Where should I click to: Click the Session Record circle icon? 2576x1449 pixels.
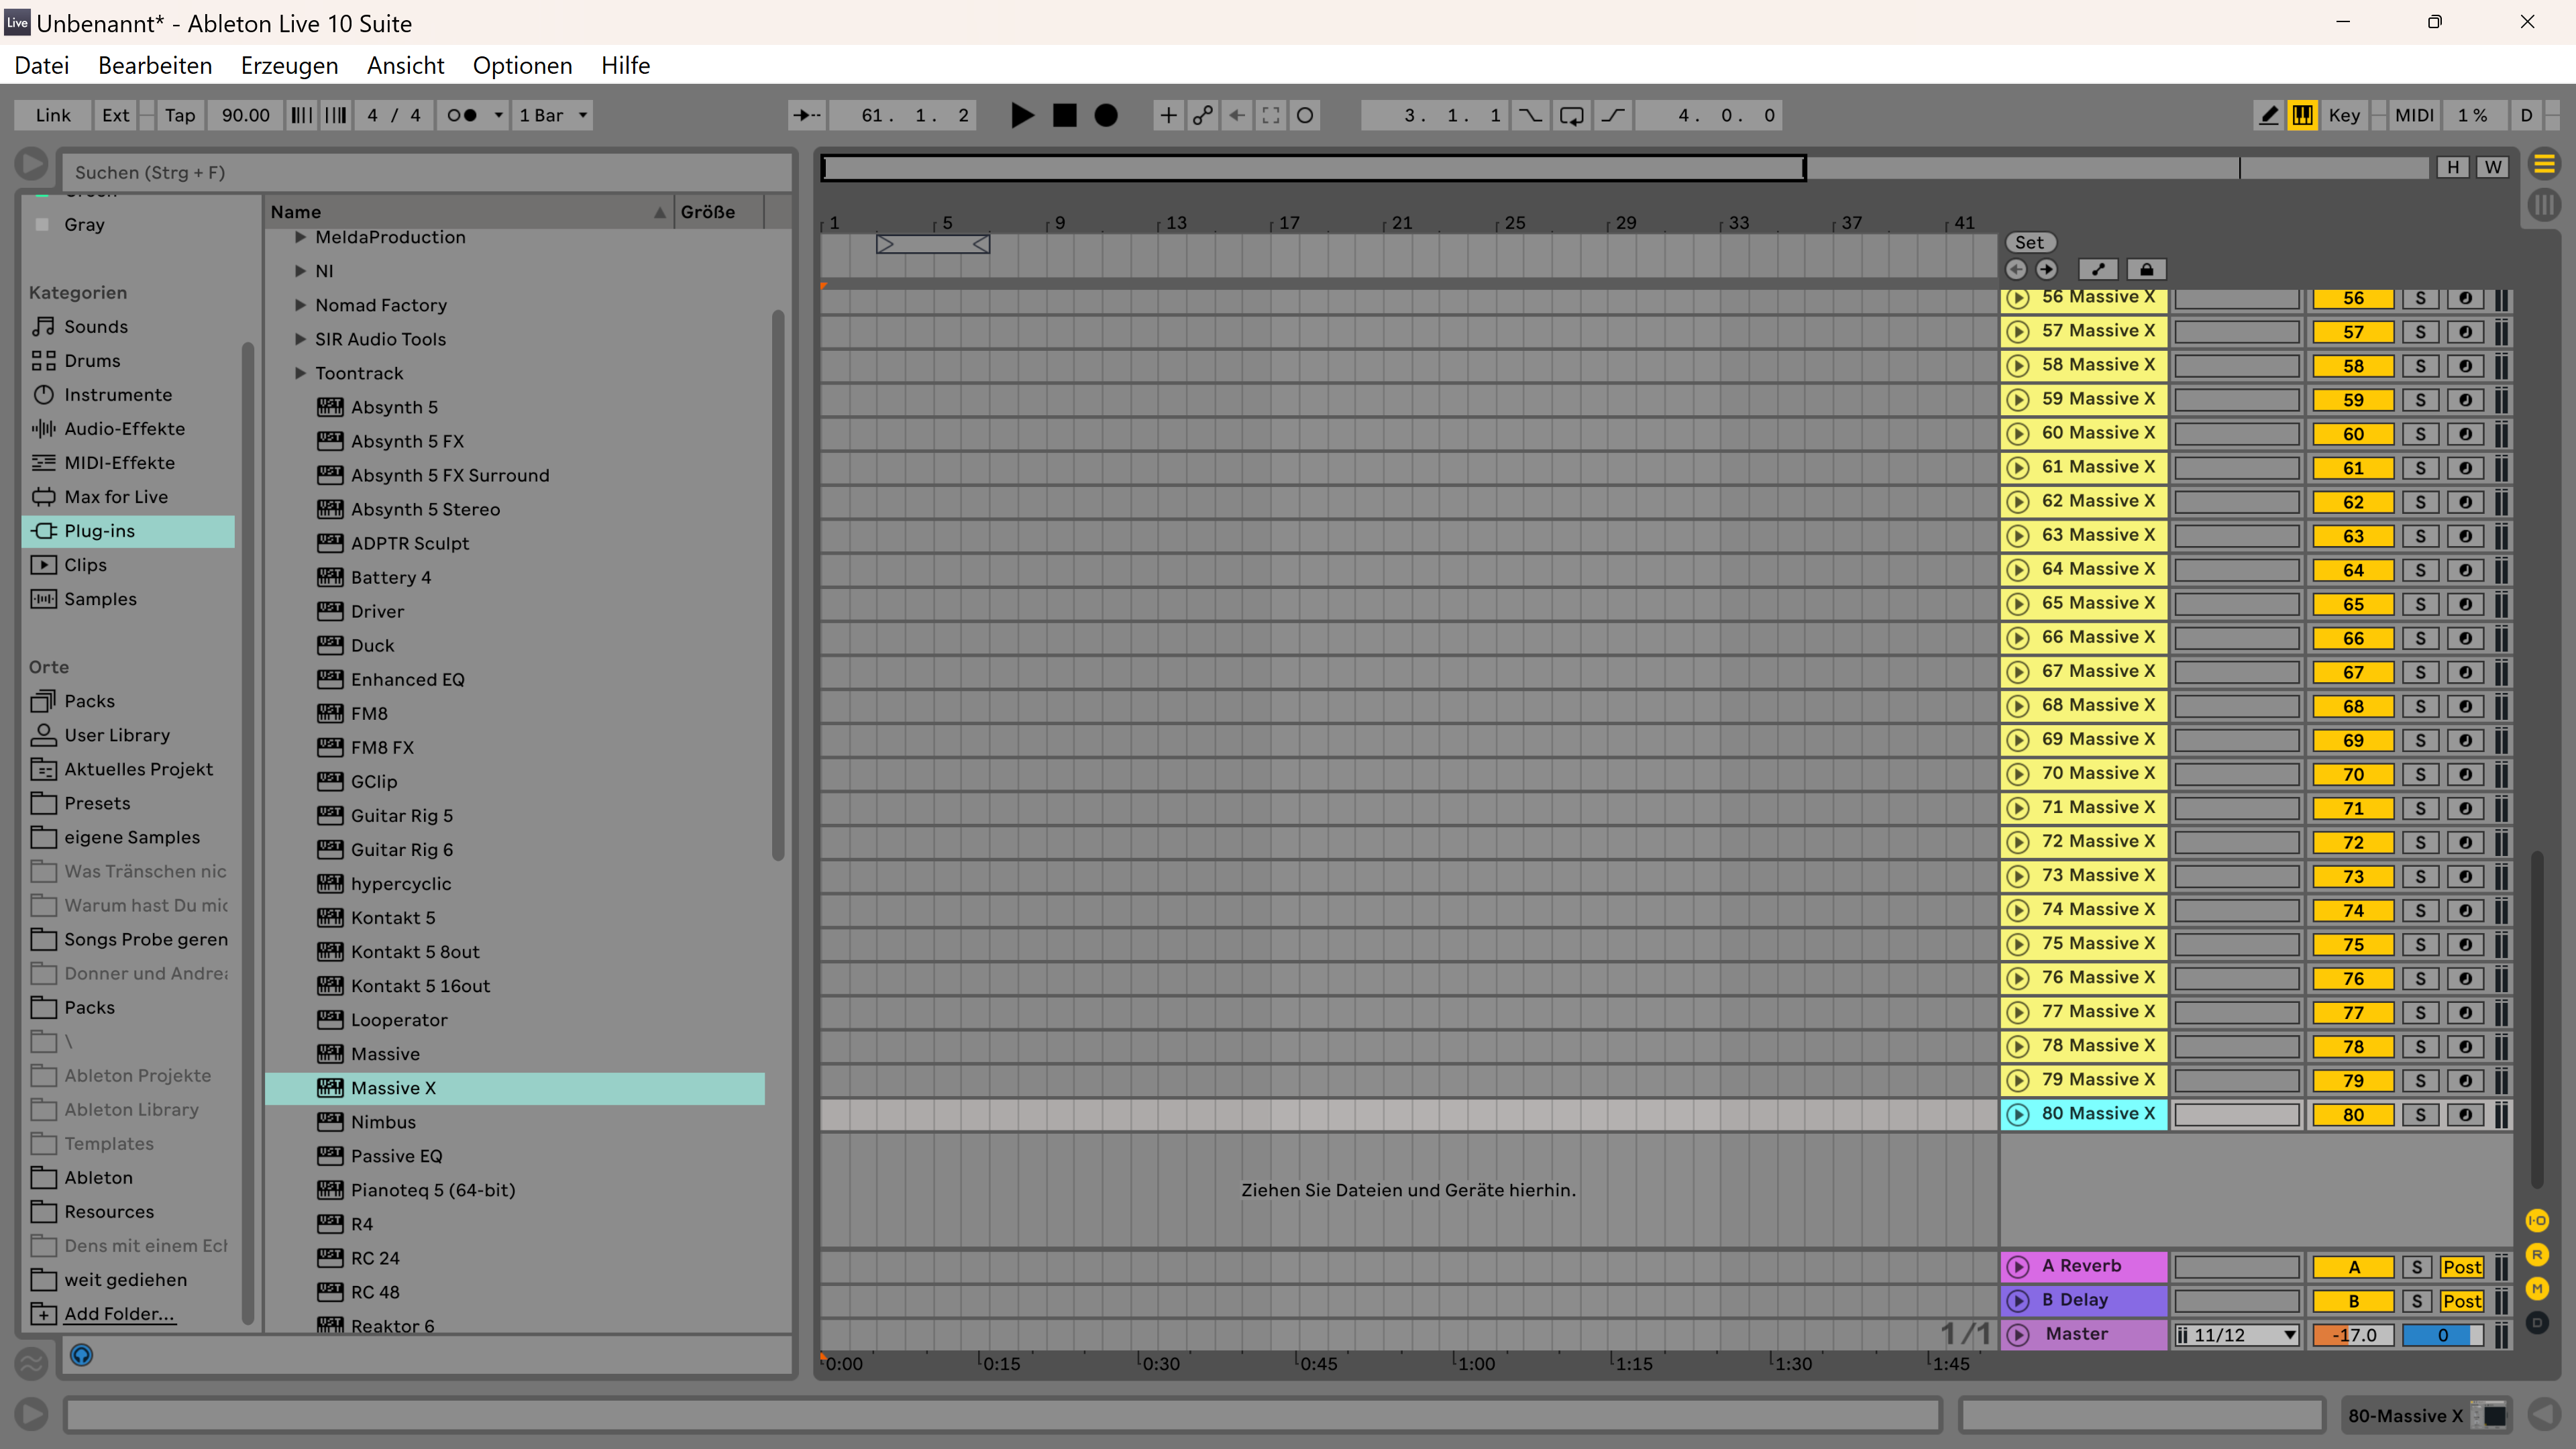[x=1305, y=115]
